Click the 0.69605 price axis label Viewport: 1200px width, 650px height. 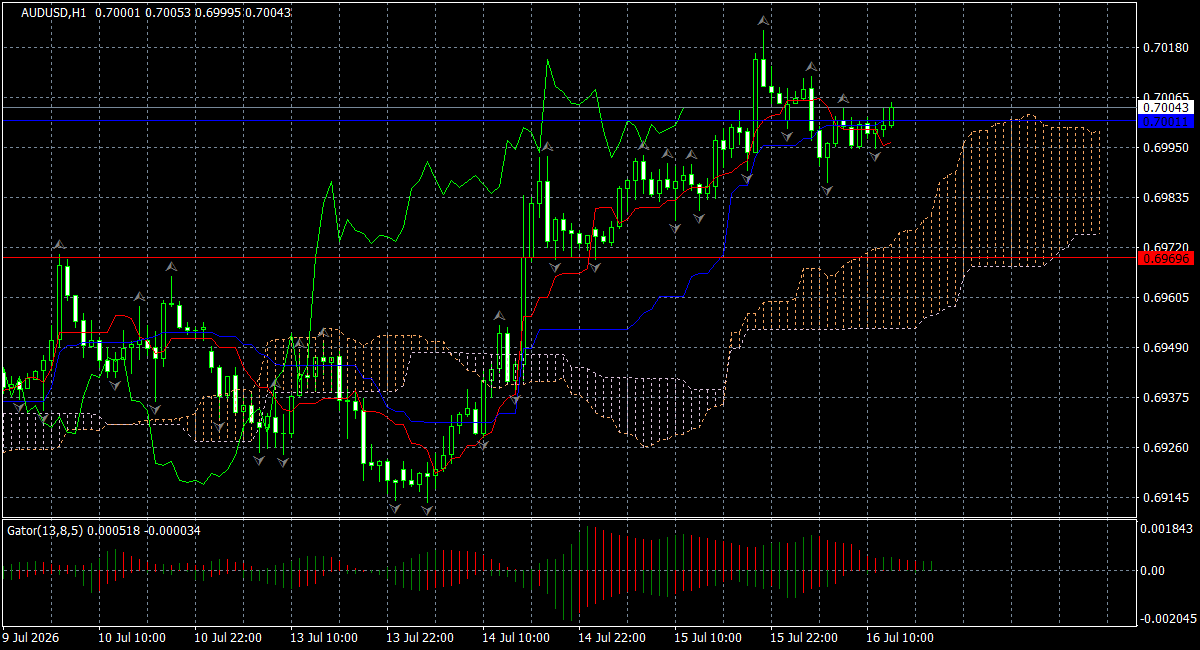coord(1165,297)
